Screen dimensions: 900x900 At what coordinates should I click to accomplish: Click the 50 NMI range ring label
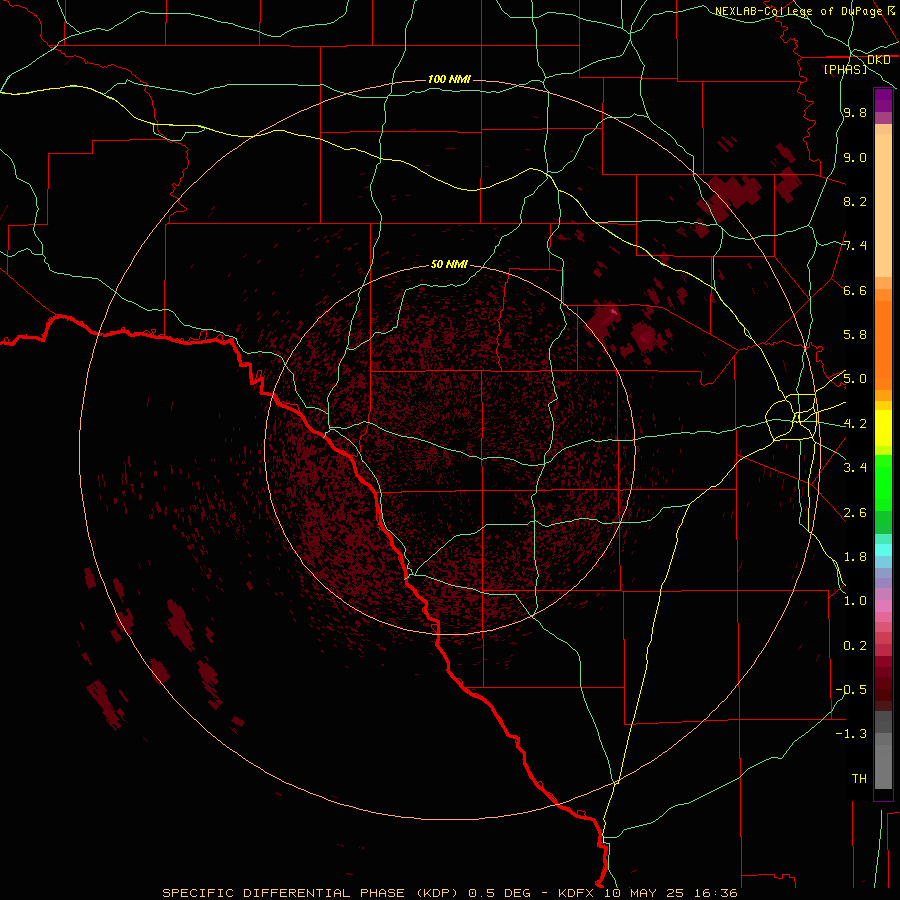pyautogui.click(x=449, y=264)
